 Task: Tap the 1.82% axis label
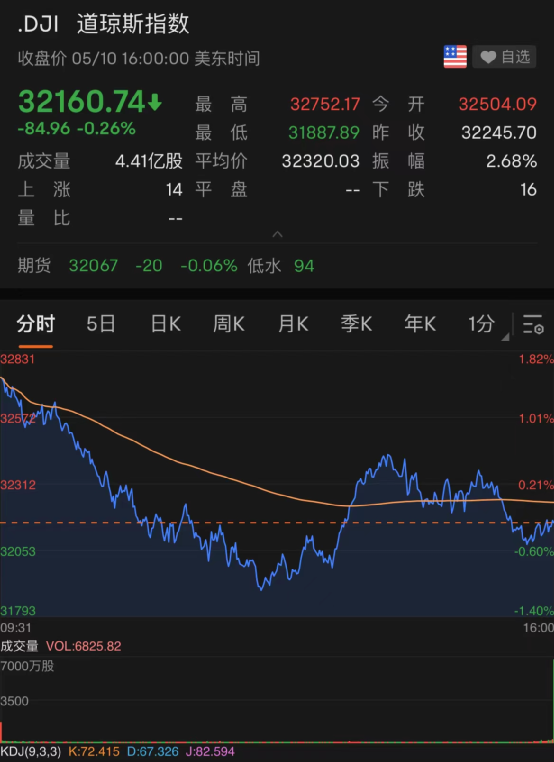pyautogui.click(x=536, y=359)
